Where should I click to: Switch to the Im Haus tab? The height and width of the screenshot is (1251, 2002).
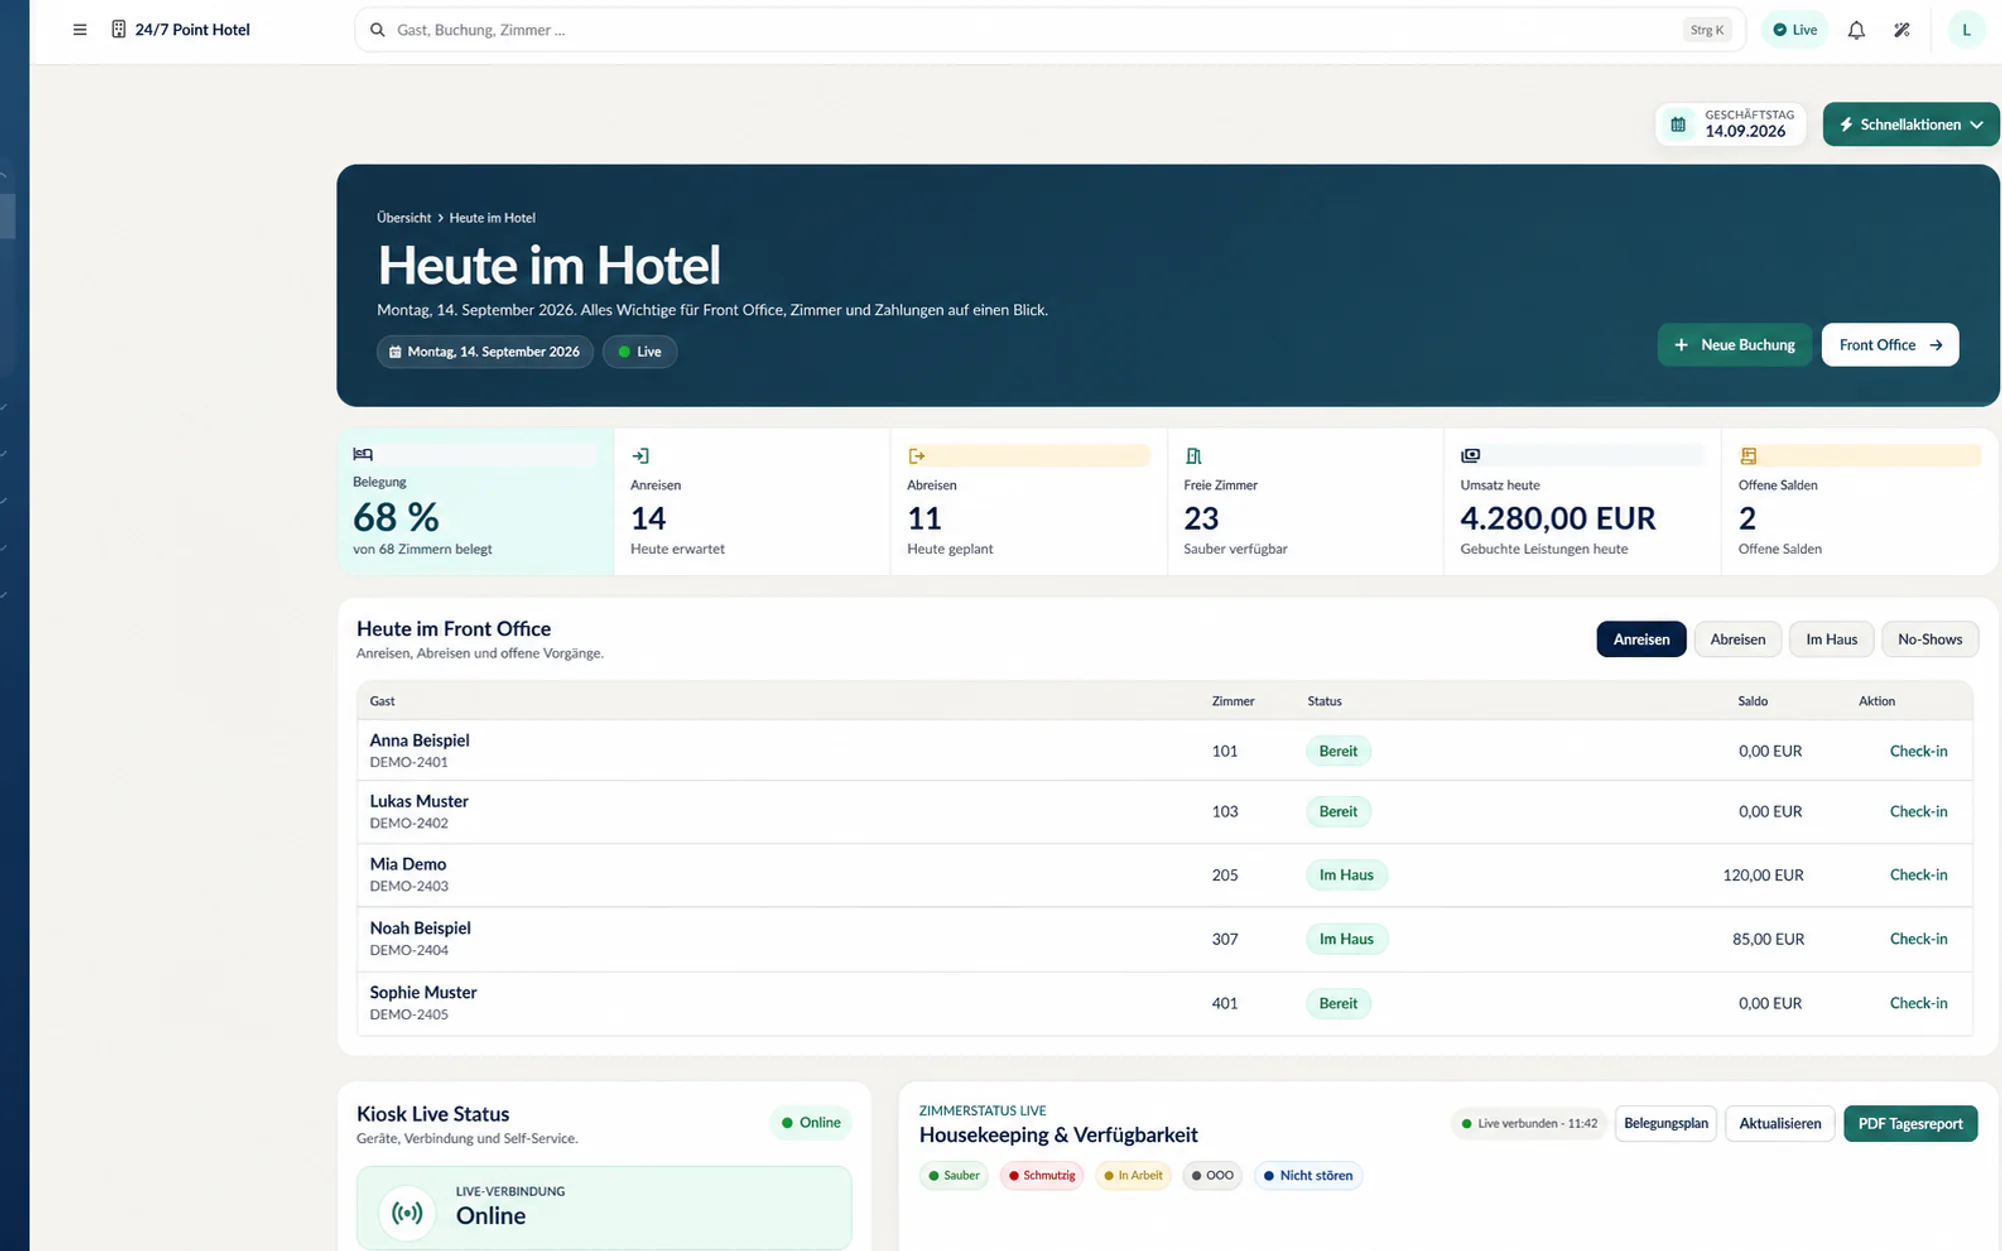click(1831, 639)
